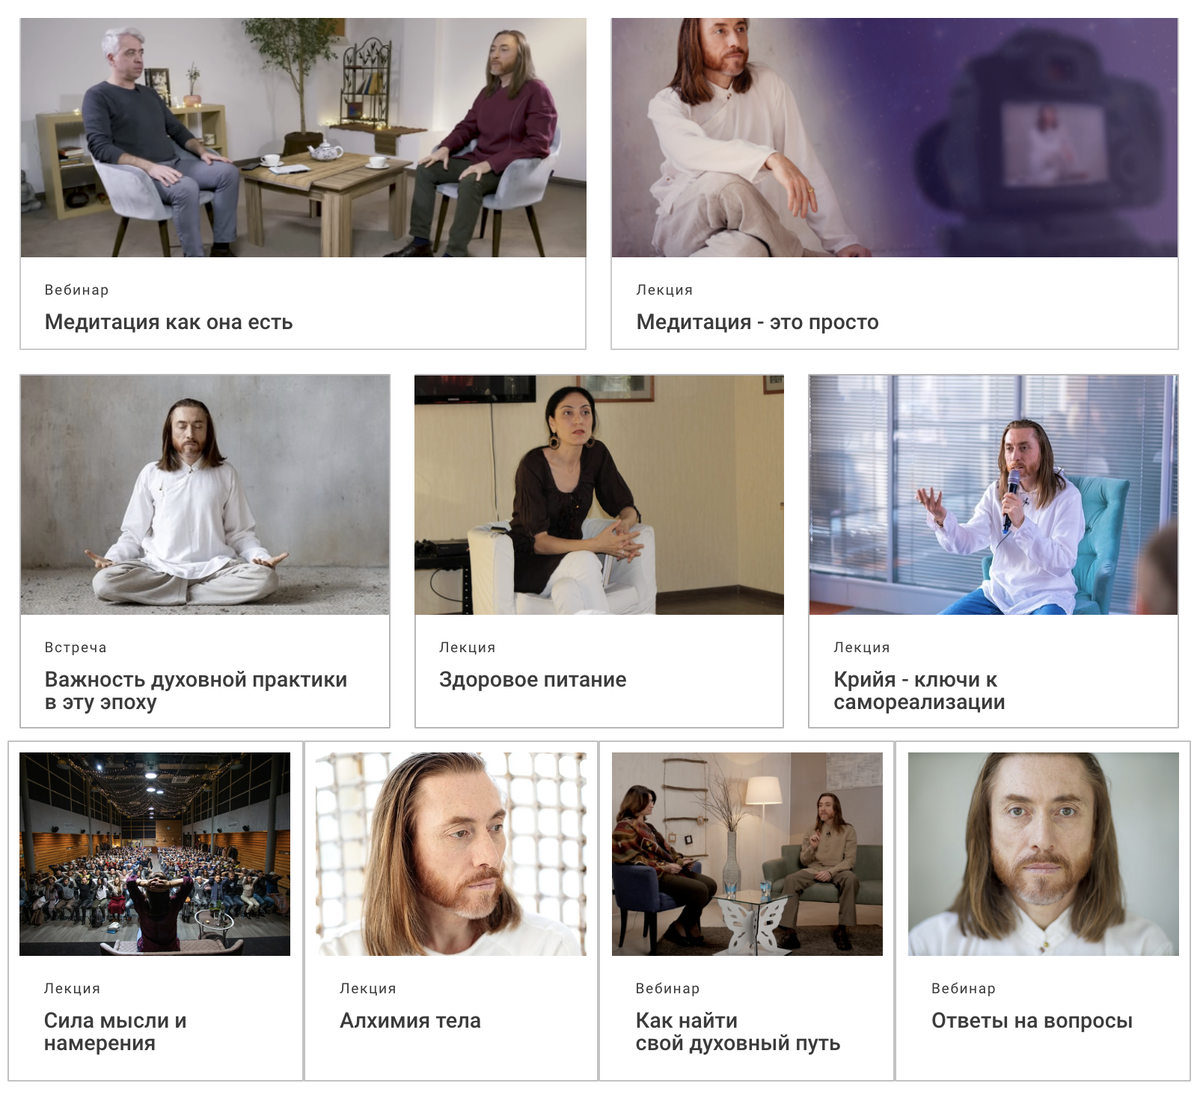Click the title "Медитация как она есть"
The width and height of the screenshot is (1200, 1095).
169,322
